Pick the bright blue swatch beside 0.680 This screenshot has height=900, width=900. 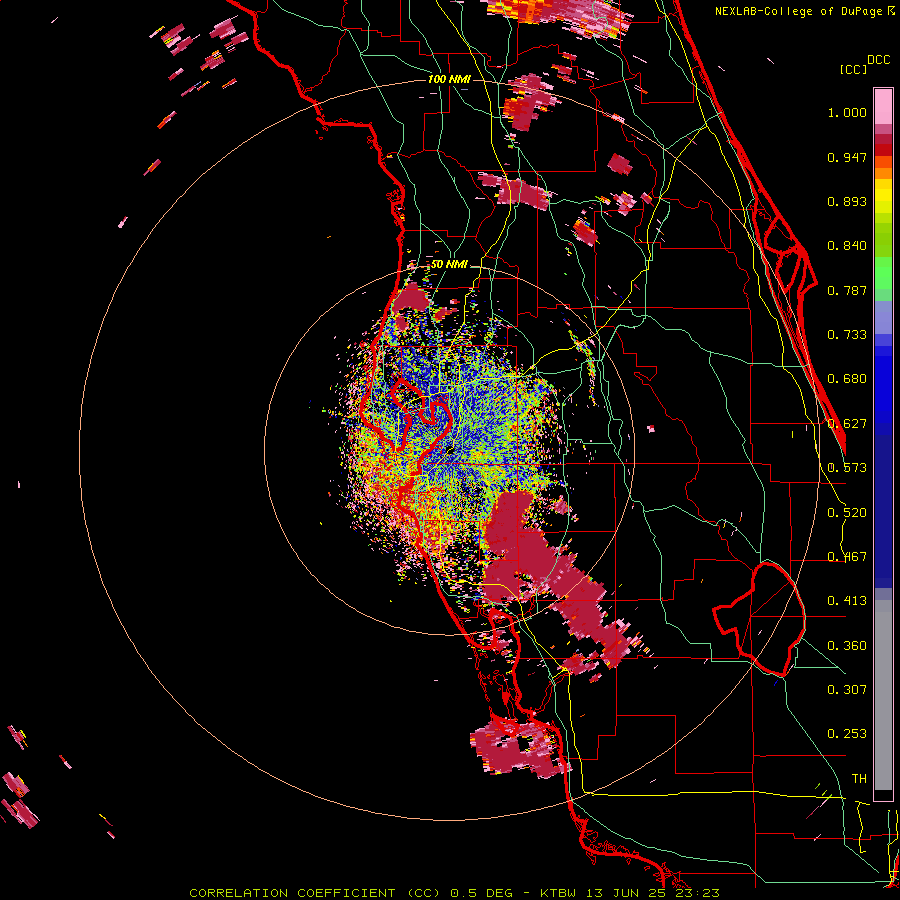tap(883, 385)
